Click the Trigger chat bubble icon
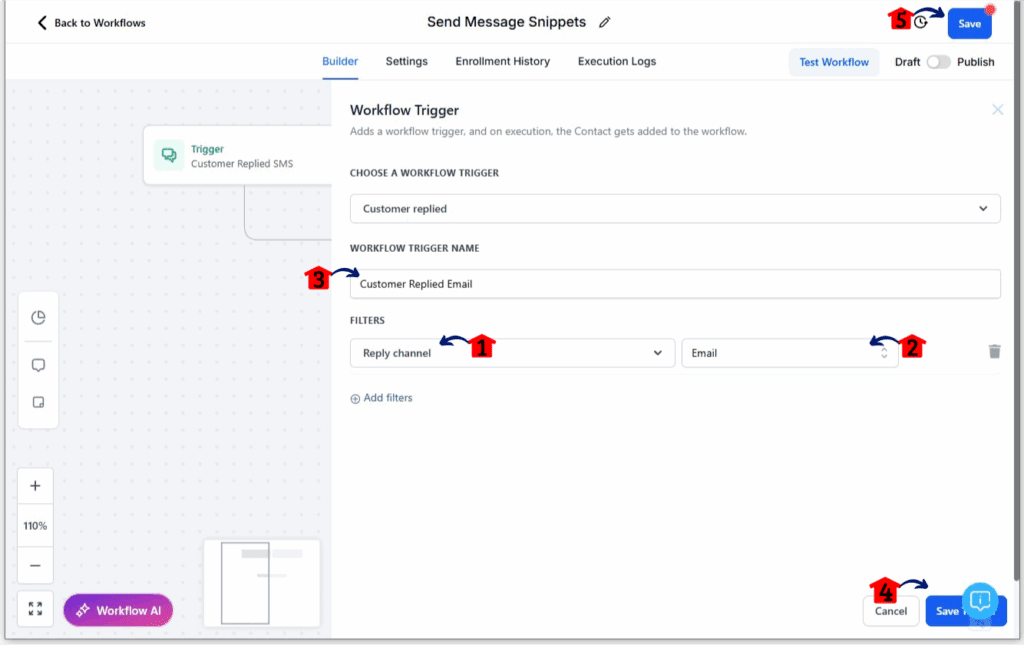 (169, 155)
